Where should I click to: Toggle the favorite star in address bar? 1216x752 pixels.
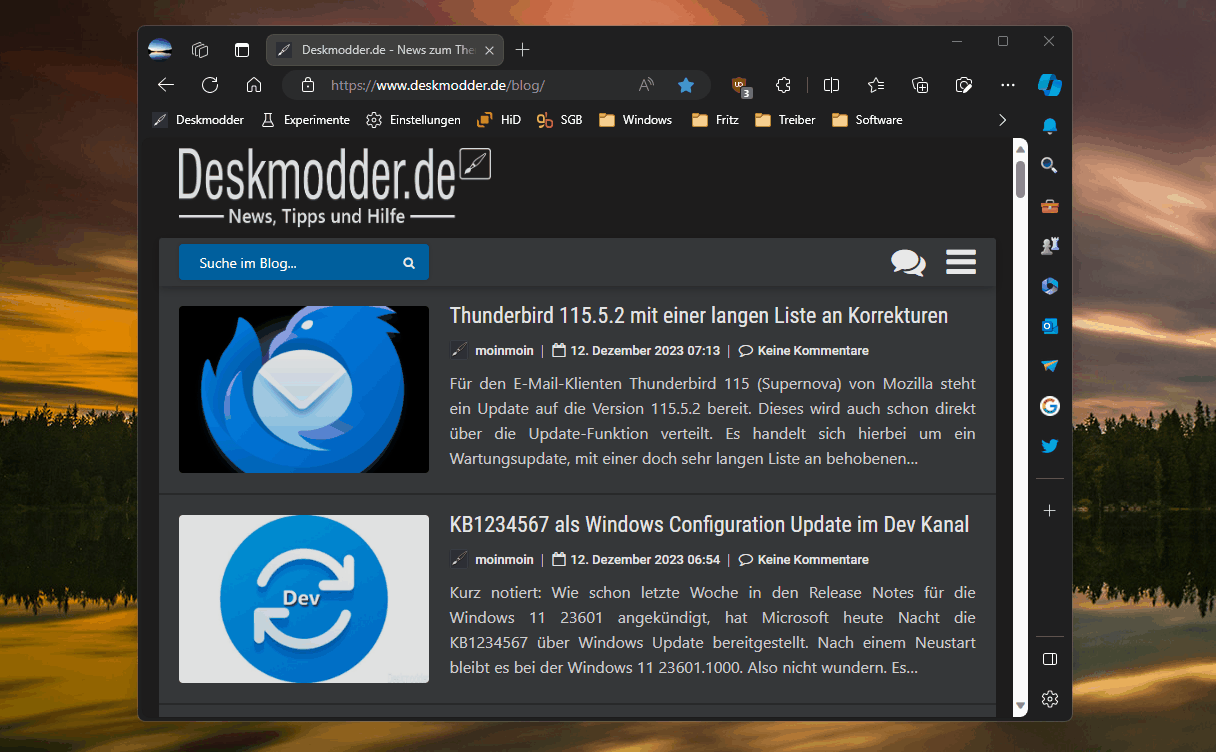click(x=686, y=85)
